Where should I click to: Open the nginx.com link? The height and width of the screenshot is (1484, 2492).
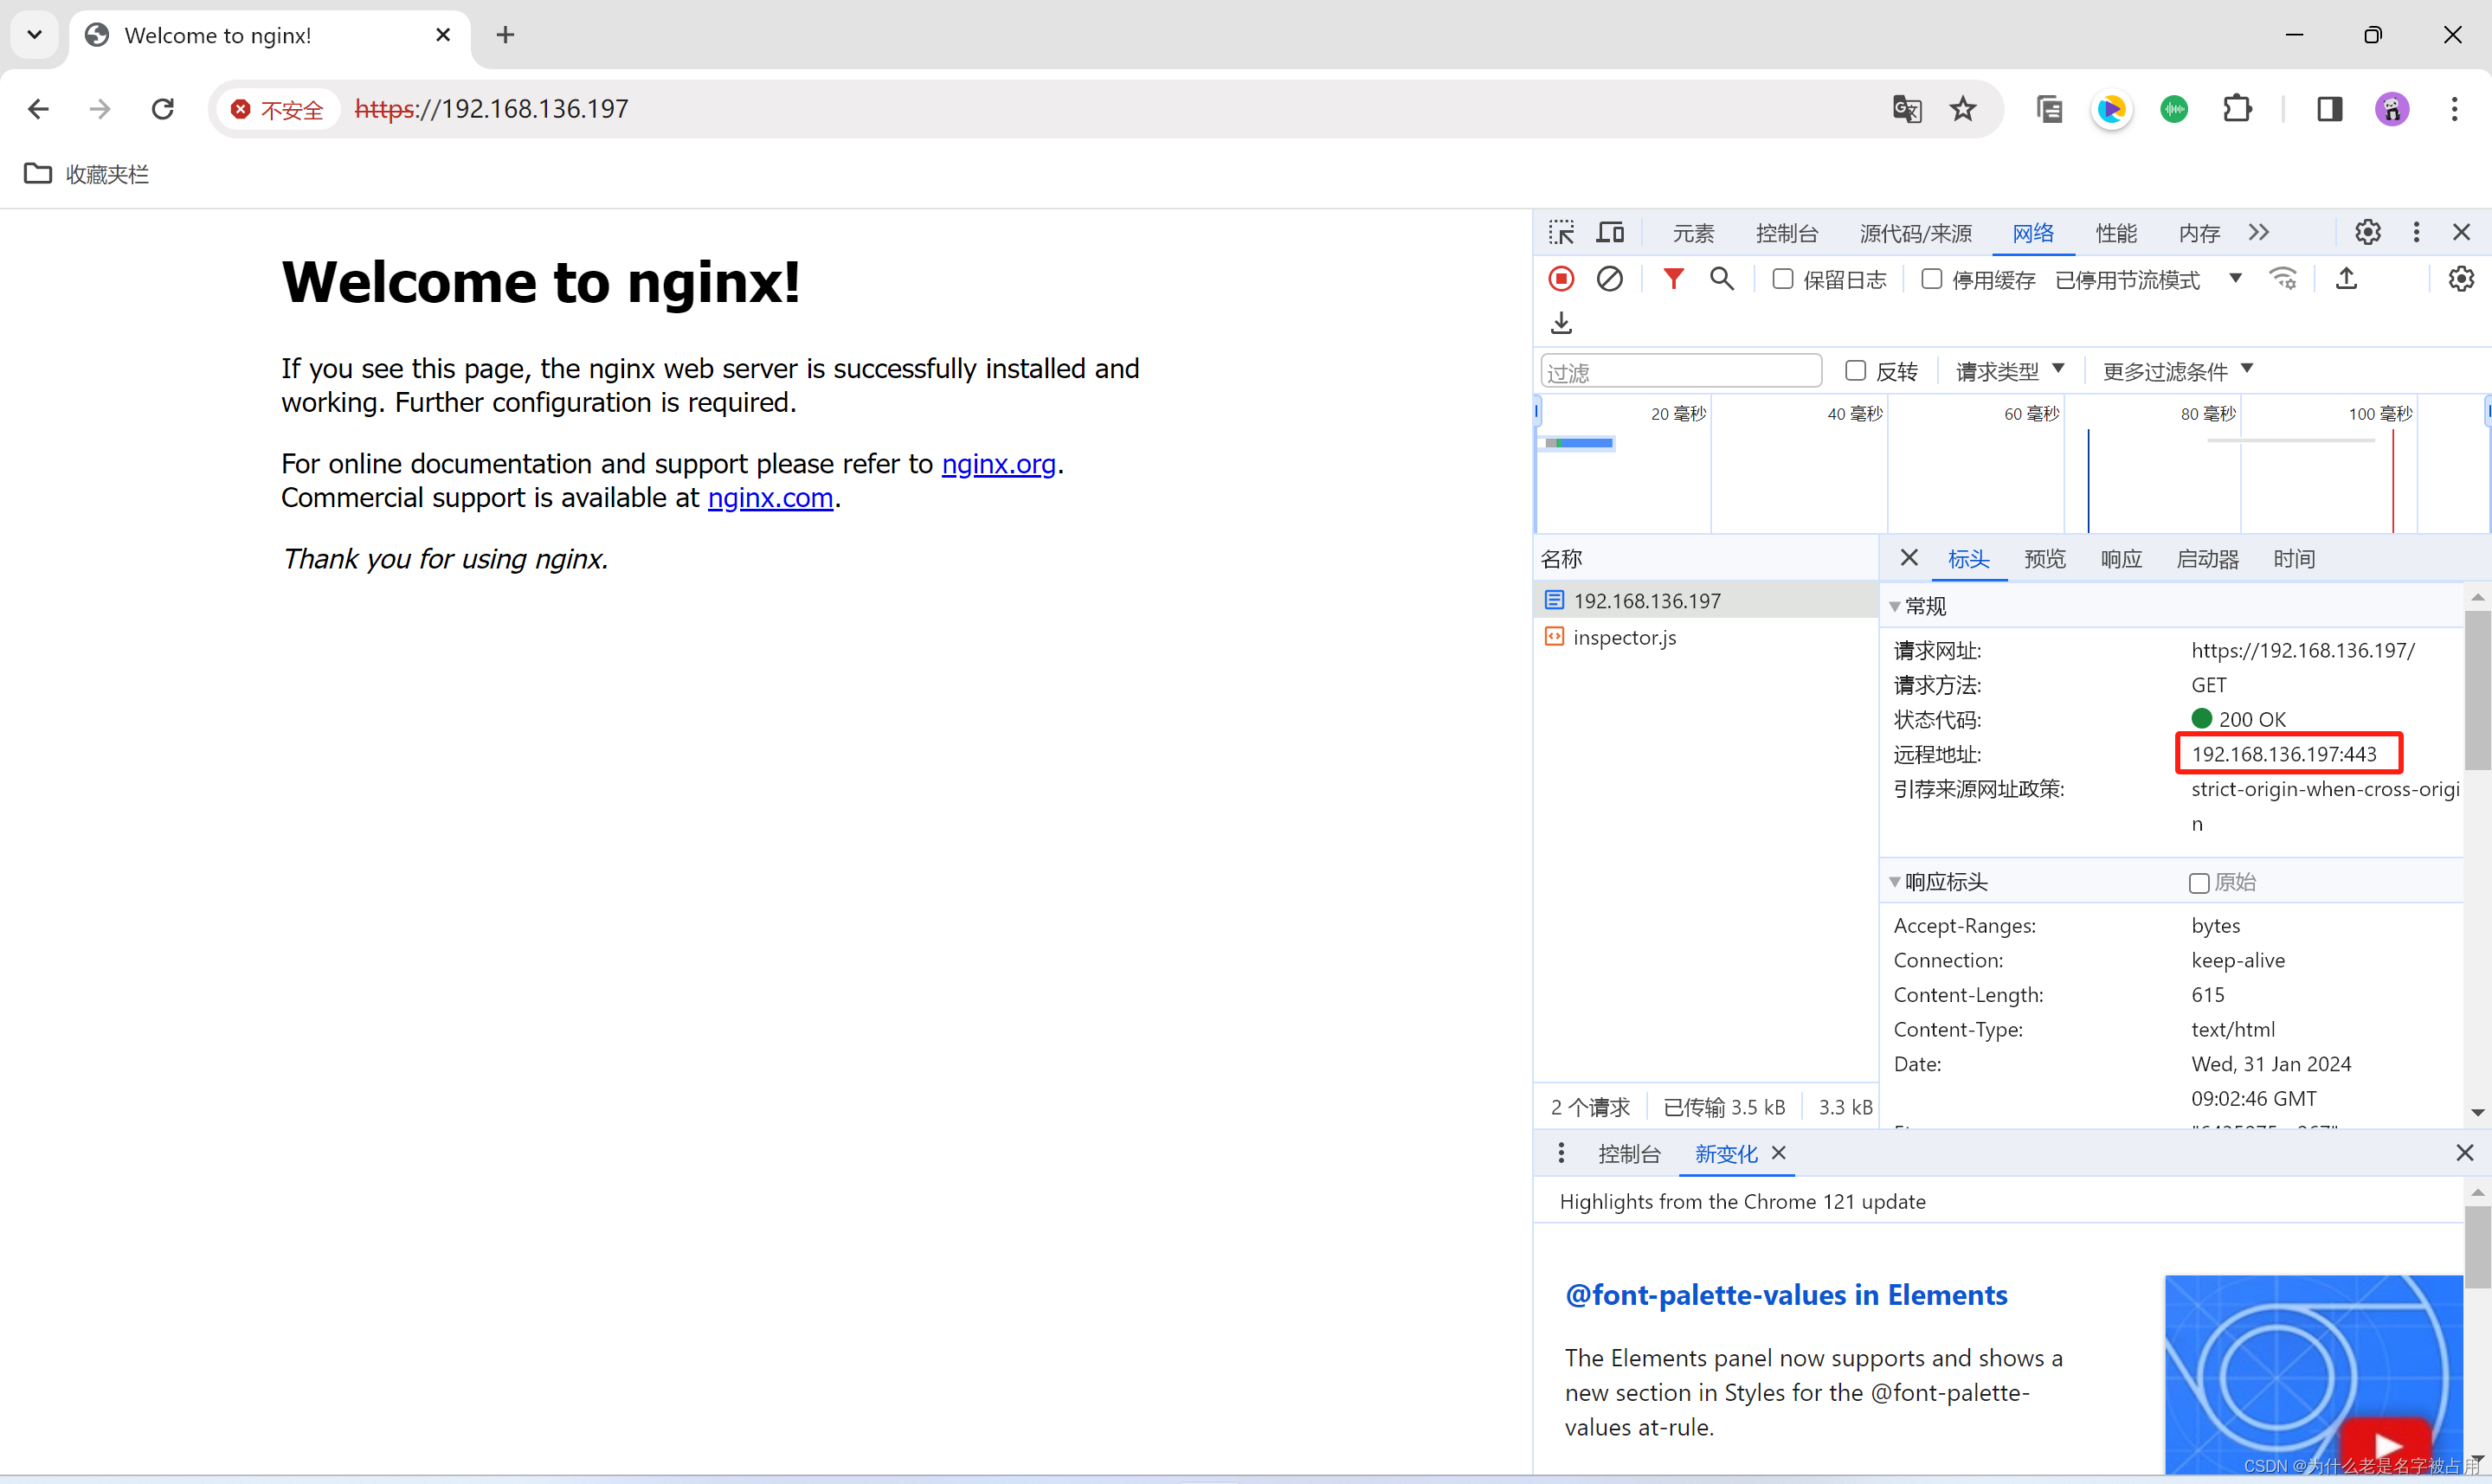point(770,498)
